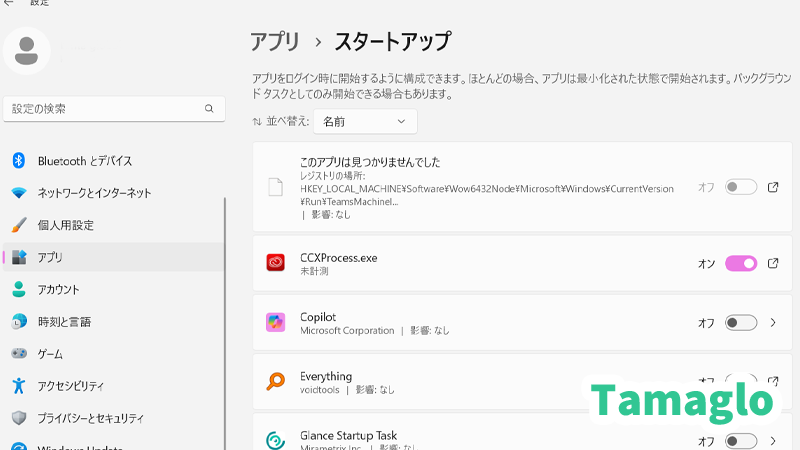Expand Glance Startup Task chevron
Image resolution: width=800 pixels, height=450 pixels.
click(x=773, y=441)
